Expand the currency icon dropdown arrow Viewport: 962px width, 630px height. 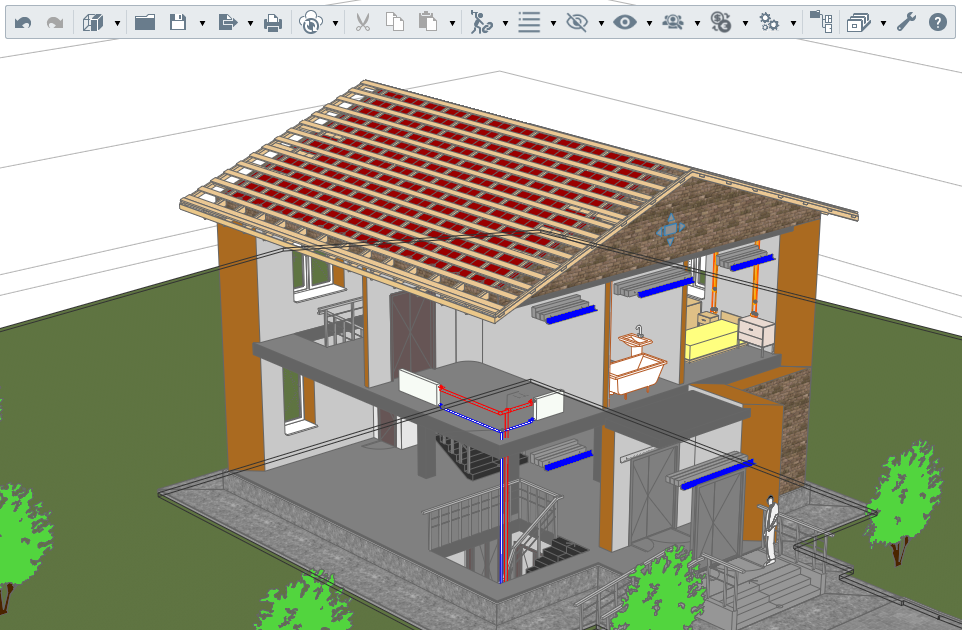(745, 24)
